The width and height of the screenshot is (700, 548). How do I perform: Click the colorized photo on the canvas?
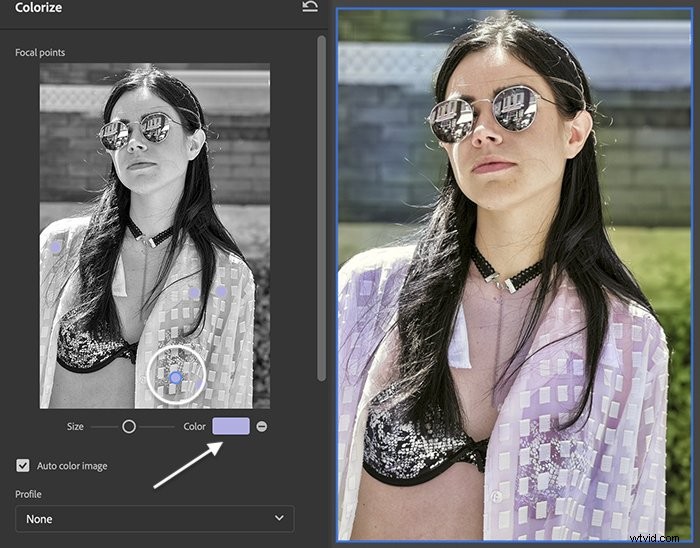click(x=514, y=274)
